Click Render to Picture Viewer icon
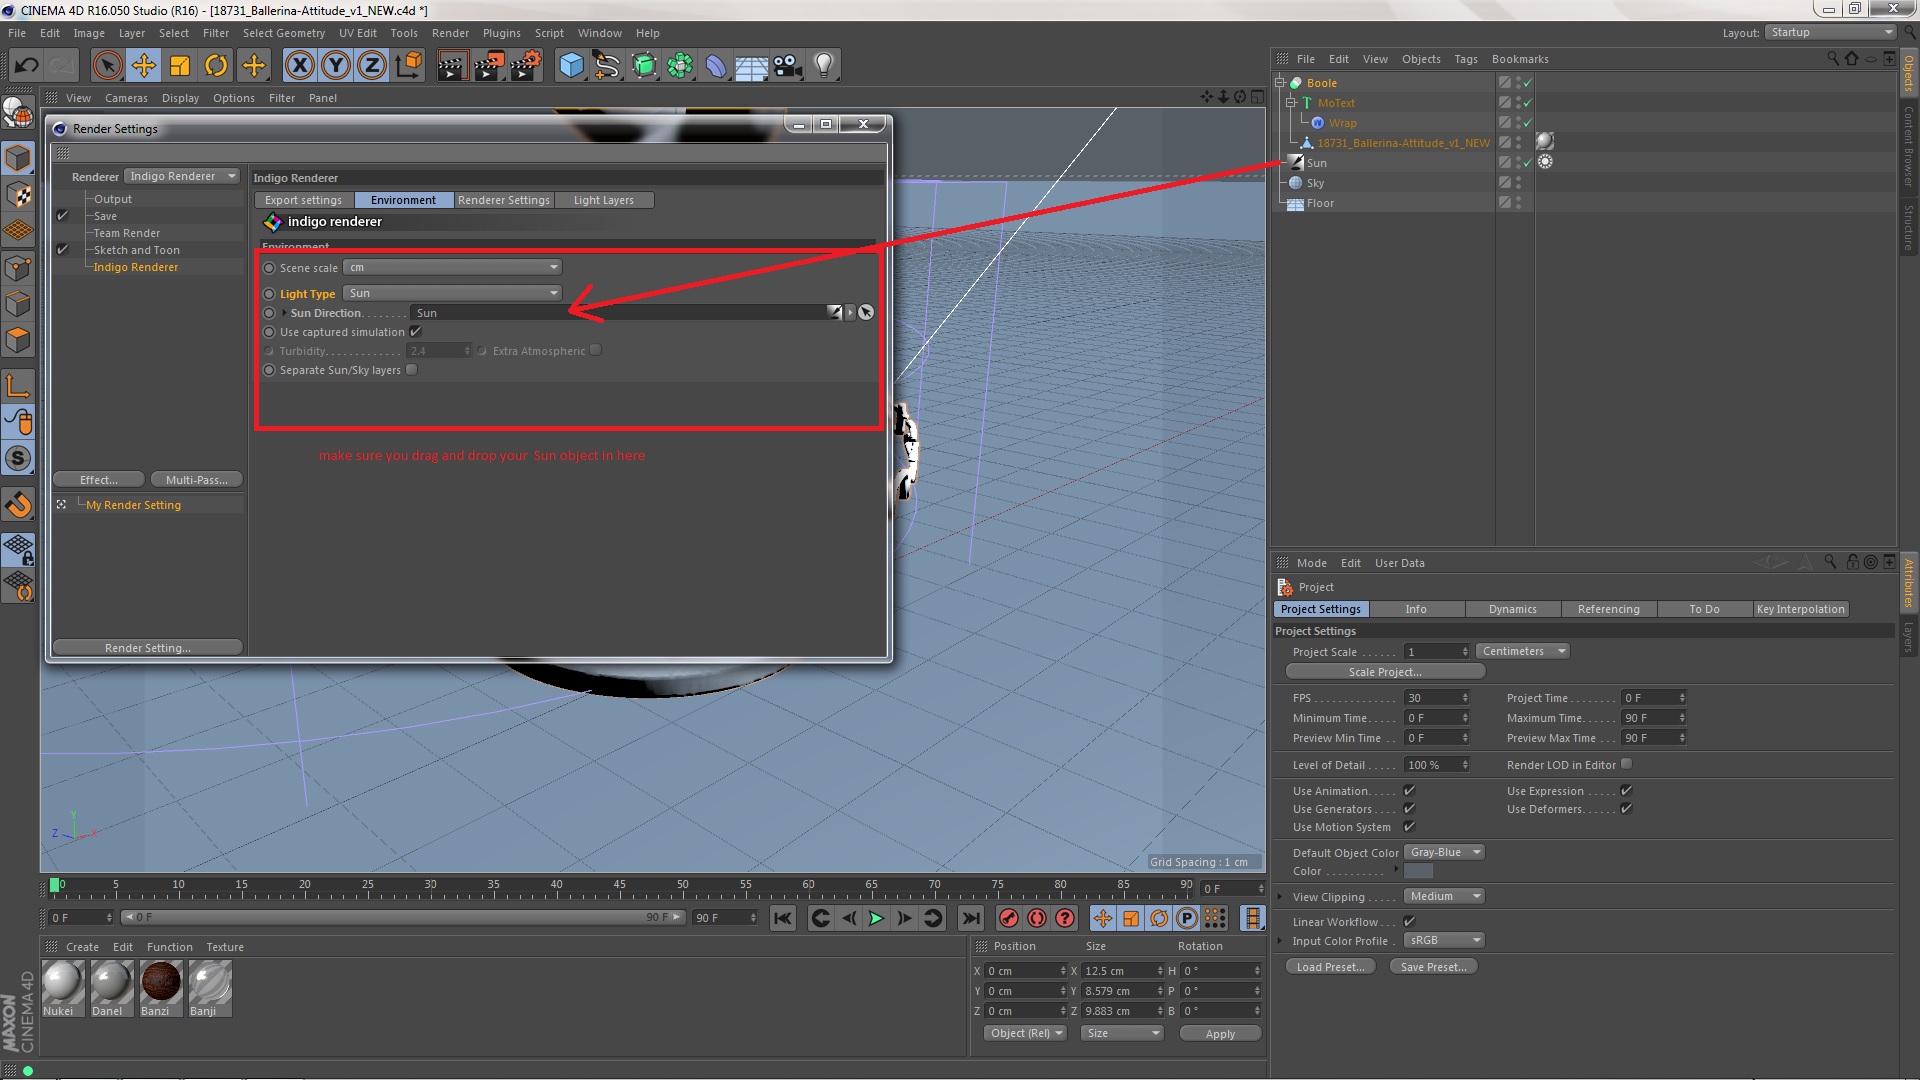Viewport: 1920px width, 1080px height. click(x=489, y=66)
